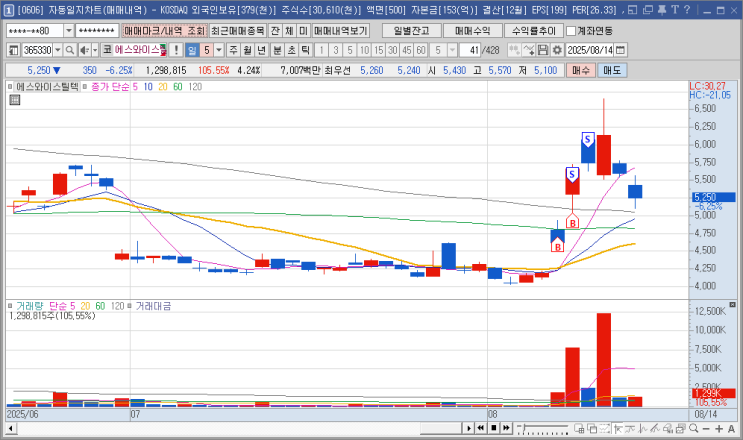Select the 주 weekly period button
Viewport: 743px width, 440px height.
point(234,50)
